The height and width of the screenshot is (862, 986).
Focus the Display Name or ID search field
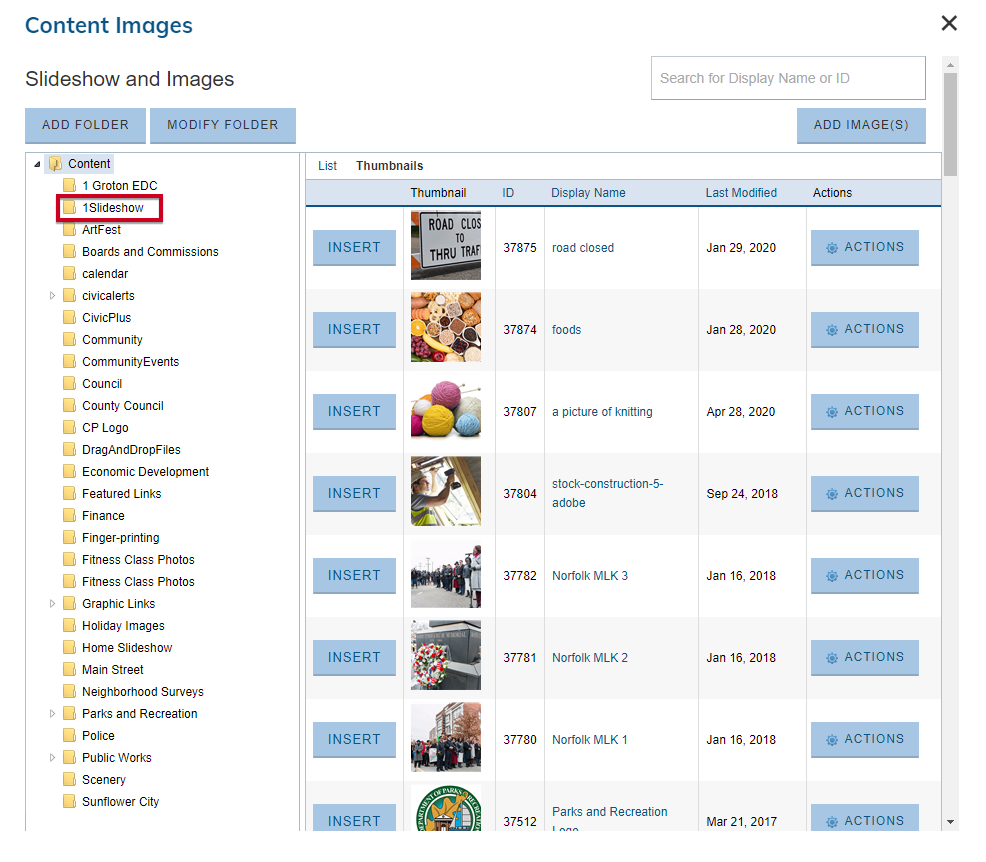[x=788, y=78]
